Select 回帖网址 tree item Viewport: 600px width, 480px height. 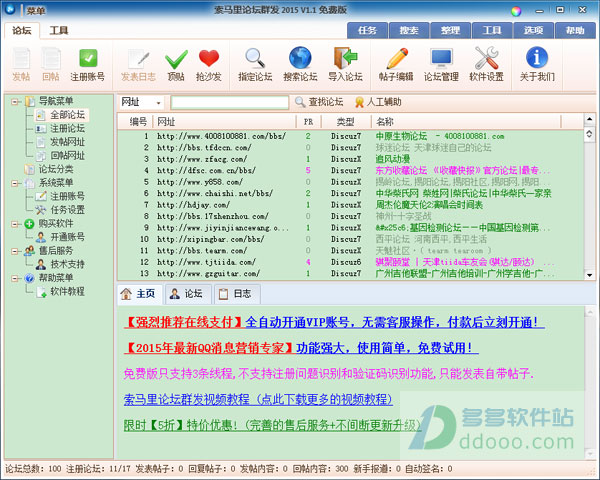click(x=61, y=155)
